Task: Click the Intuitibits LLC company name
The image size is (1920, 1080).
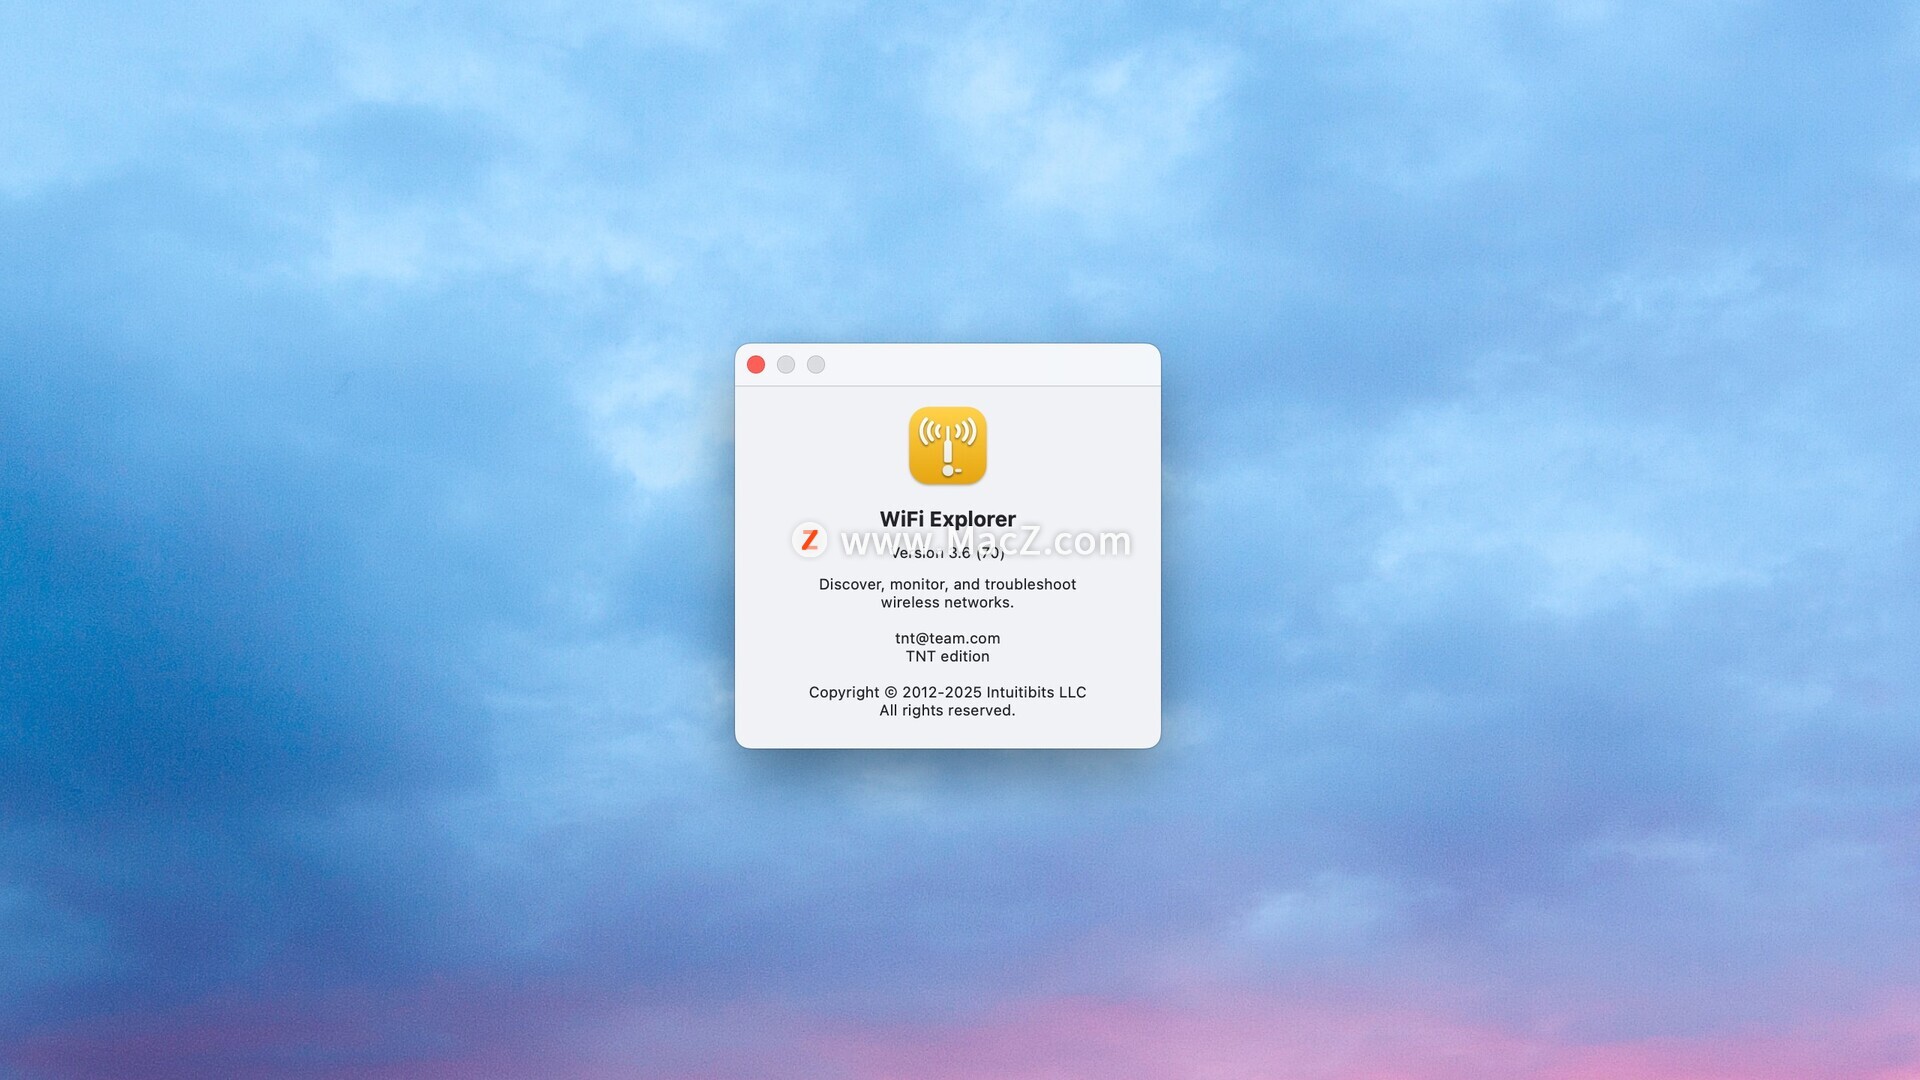Action: click(x=1036, y=692)
